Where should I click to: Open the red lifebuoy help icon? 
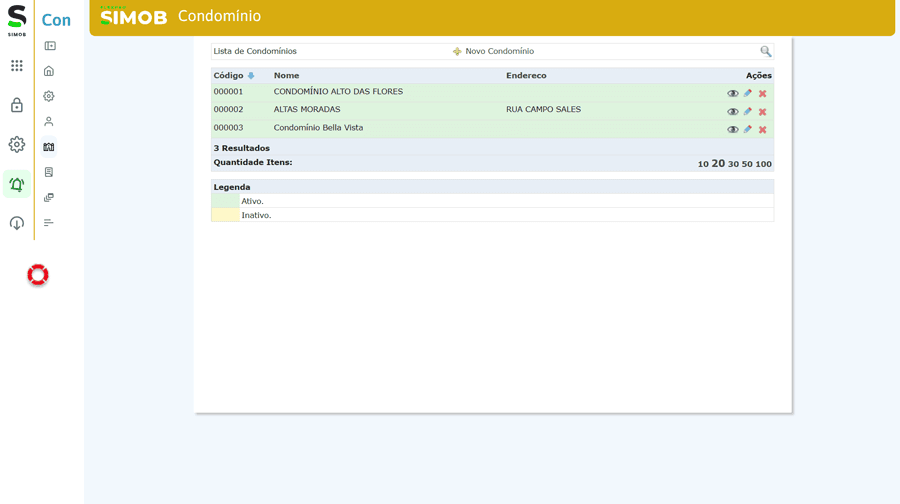pyautogui.click(x=38, y=275)
